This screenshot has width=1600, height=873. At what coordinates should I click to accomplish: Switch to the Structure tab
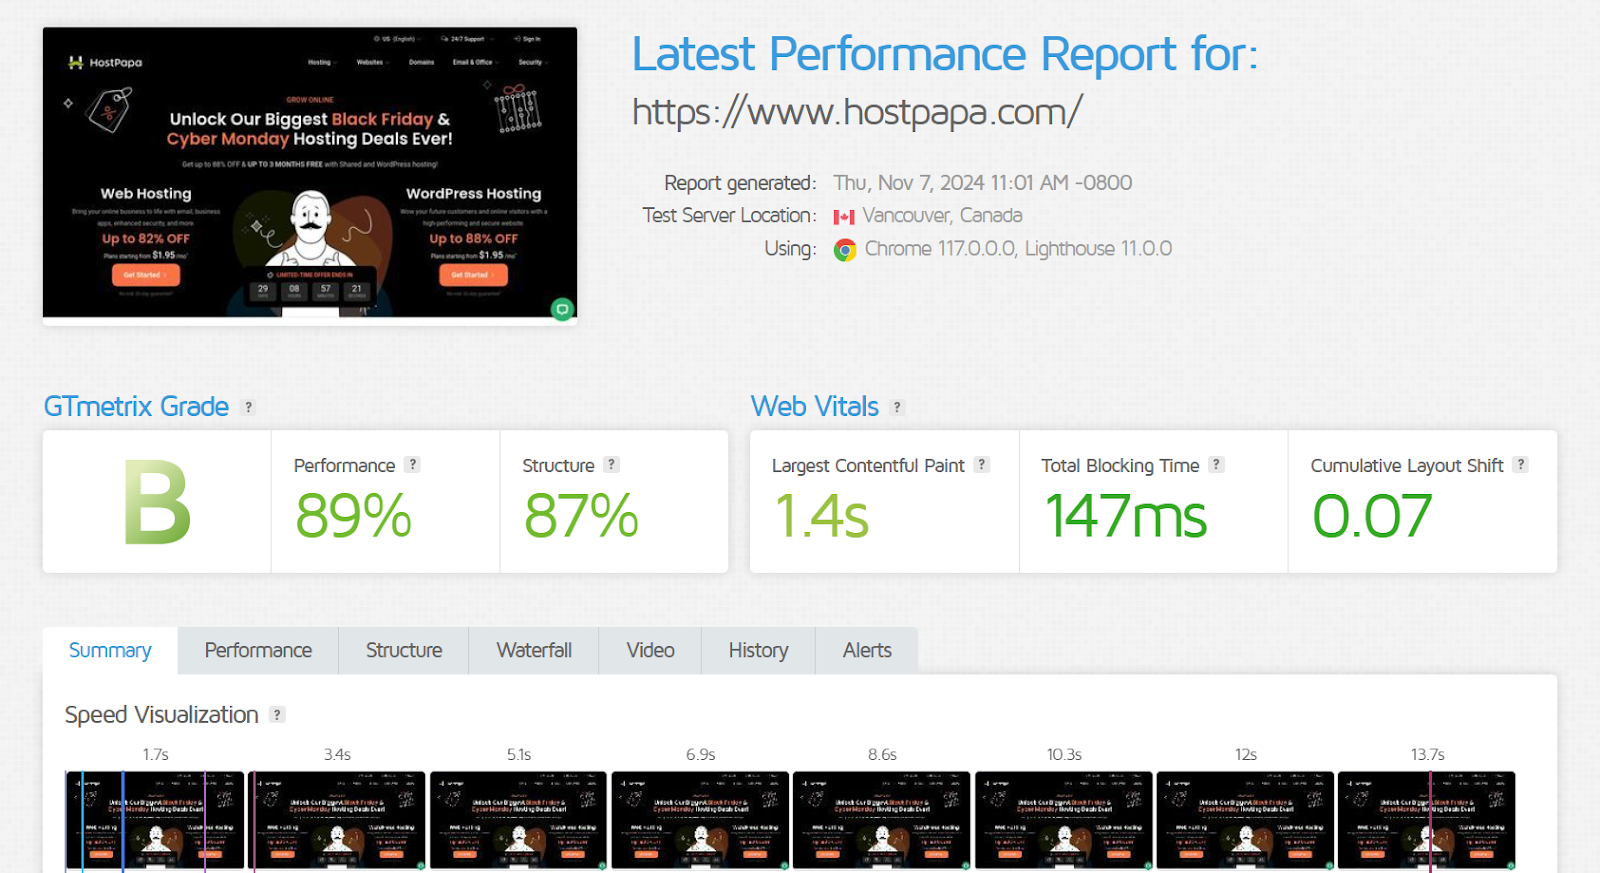(x=404, y=650)
